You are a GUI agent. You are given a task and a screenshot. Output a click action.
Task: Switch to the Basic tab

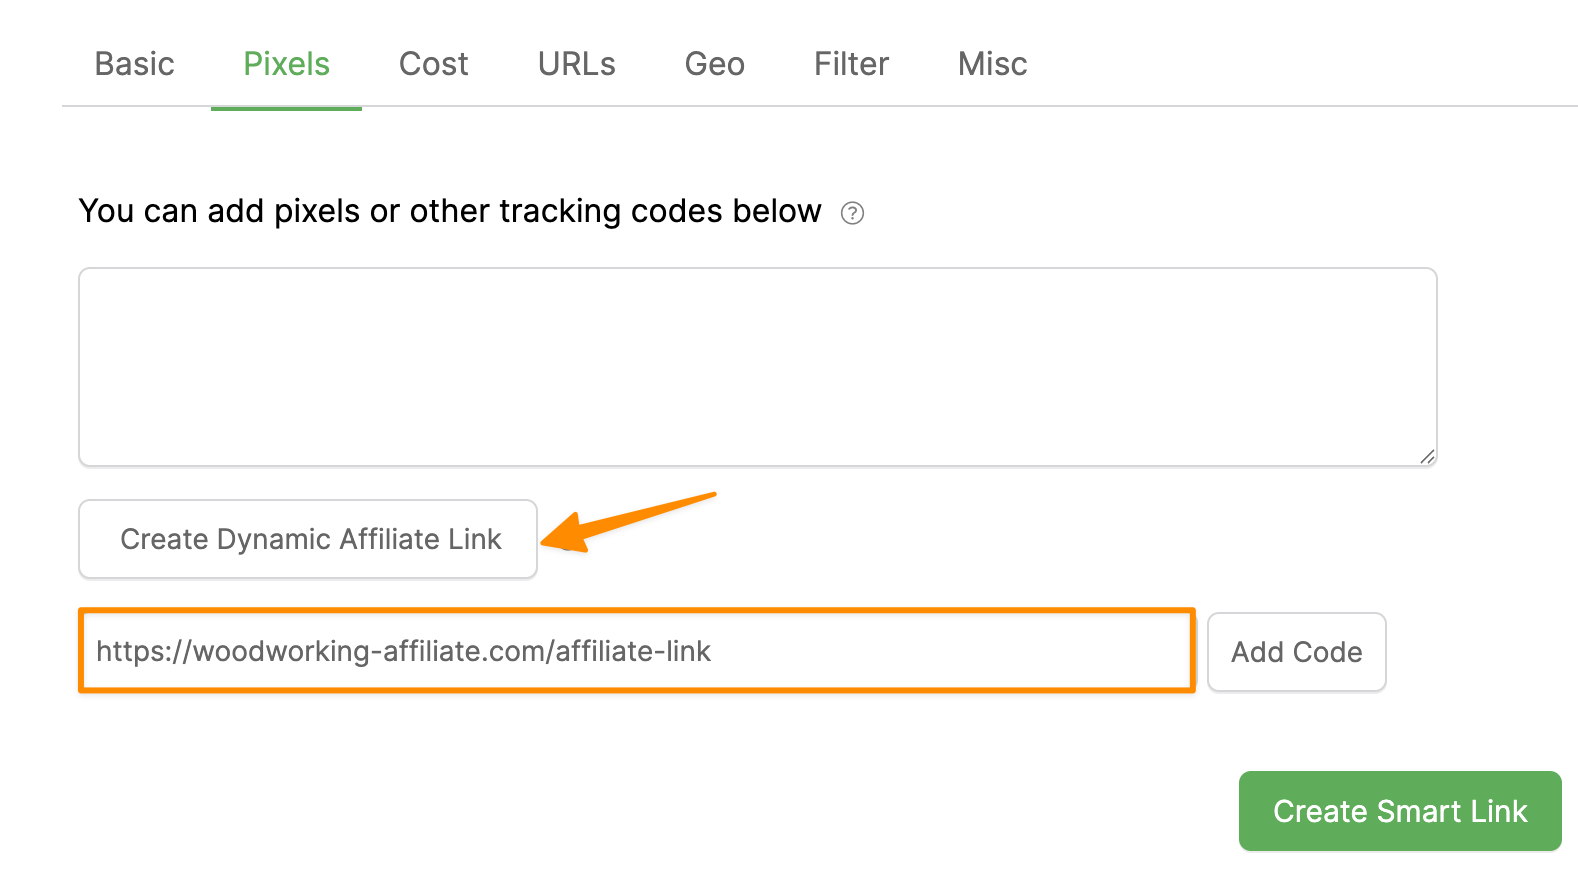(135, 64)
